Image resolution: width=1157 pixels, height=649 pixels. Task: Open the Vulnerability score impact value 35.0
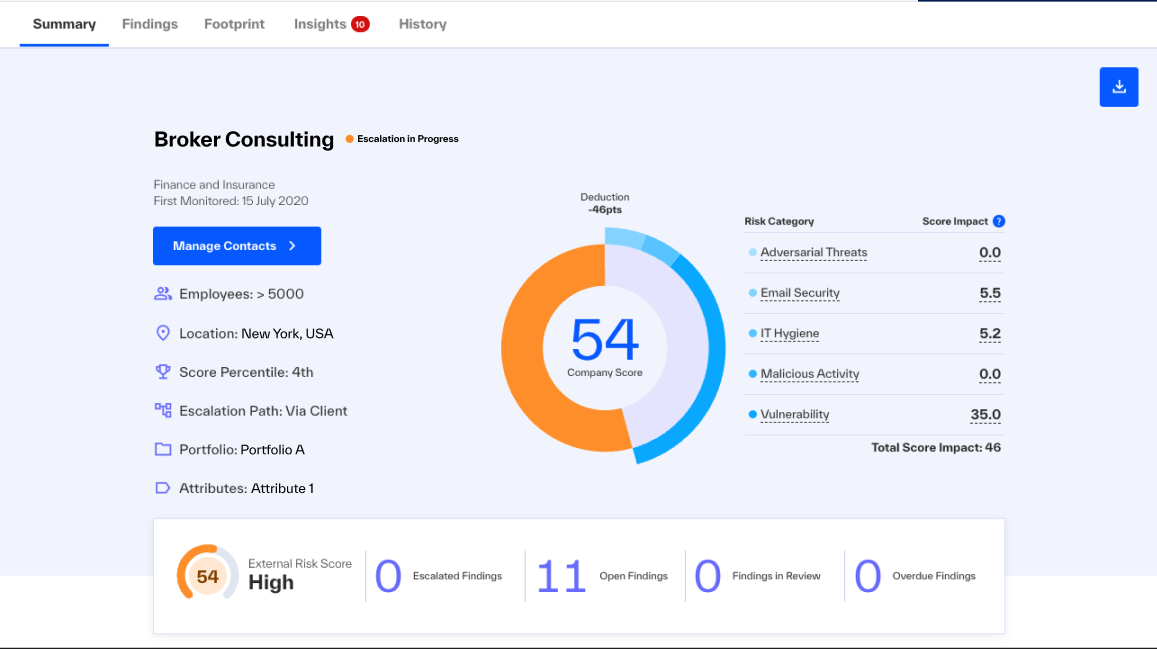[985, 414]
